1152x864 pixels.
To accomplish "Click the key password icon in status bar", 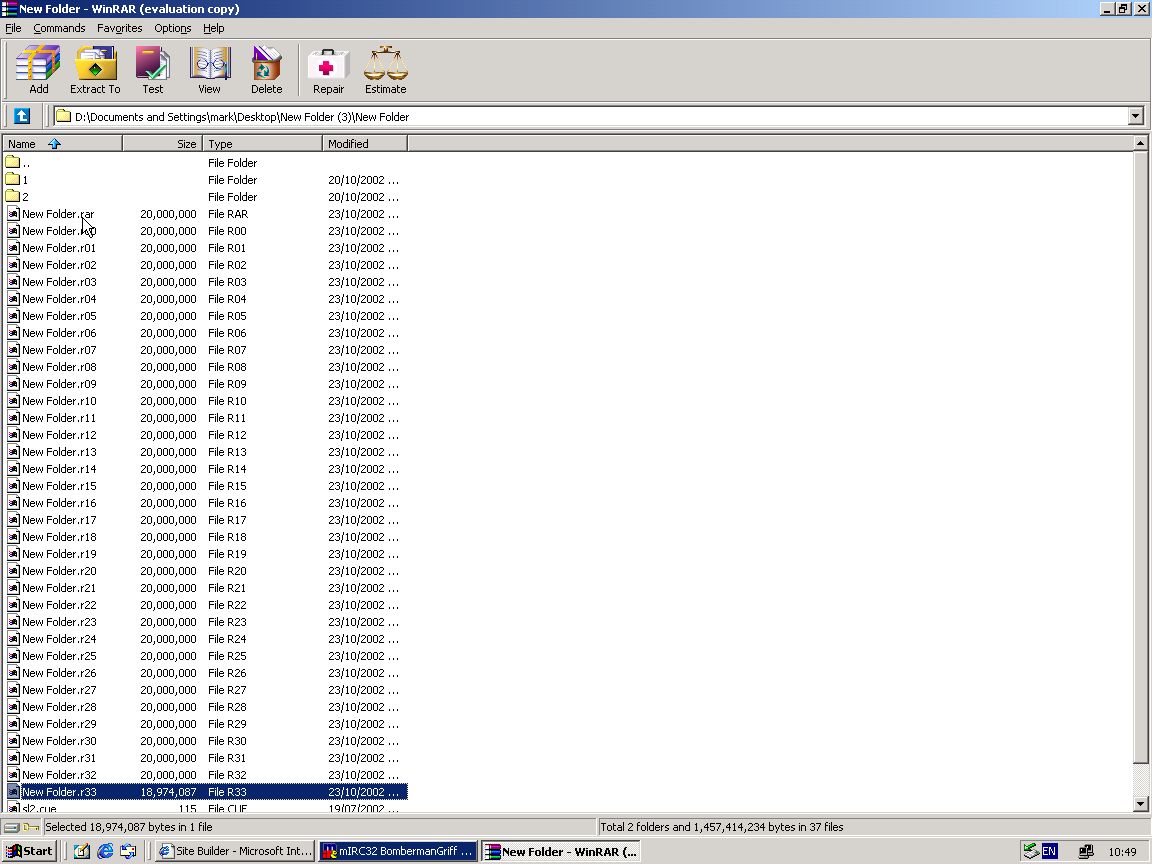I will click(x=31, y=827).
